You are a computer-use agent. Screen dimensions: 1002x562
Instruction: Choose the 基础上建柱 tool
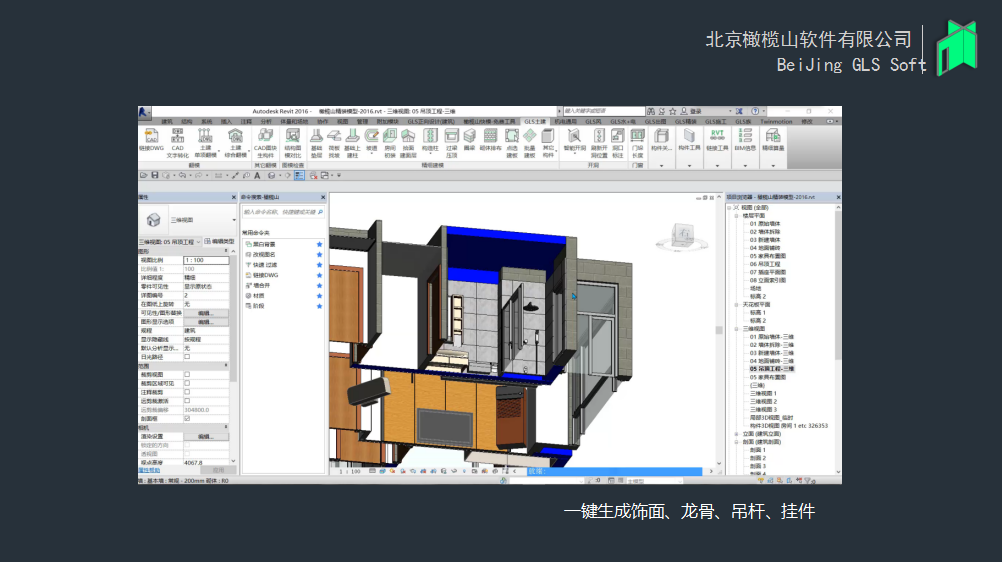pos(352,143)
